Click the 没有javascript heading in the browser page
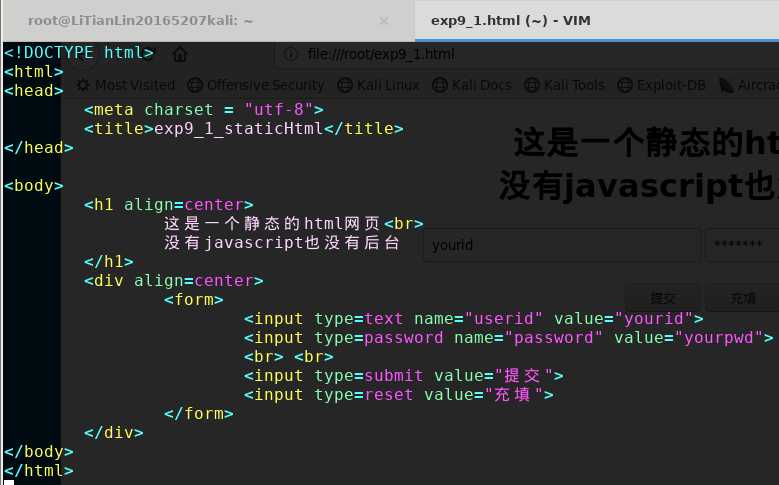 click(638, 186)
